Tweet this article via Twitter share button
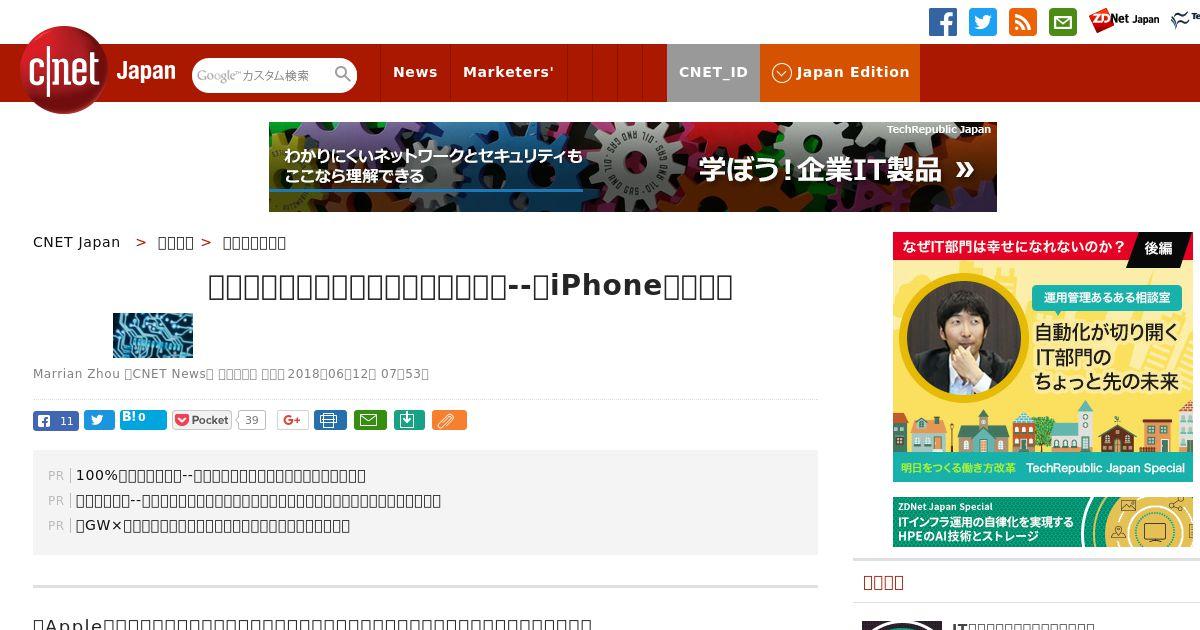 point(99,420)
